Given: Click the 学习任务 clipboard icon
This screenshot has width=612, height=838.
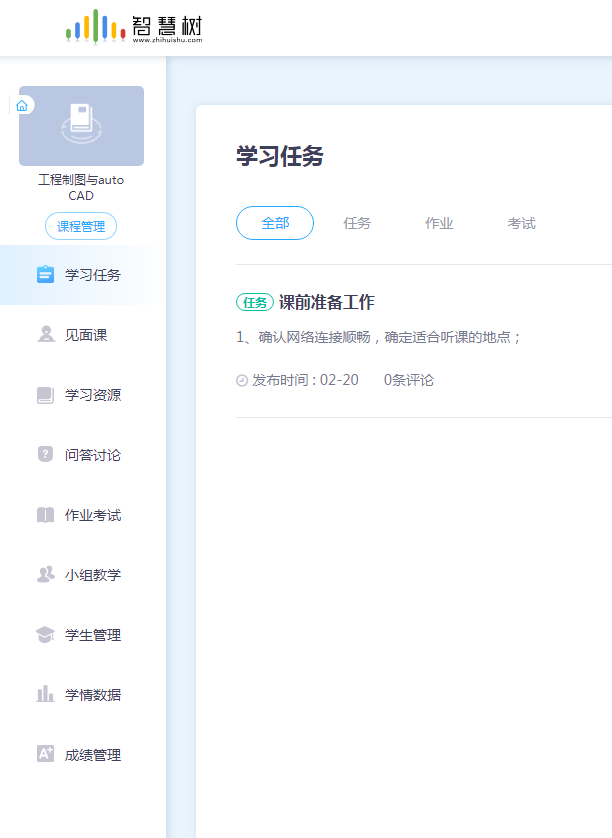Looking at the screenshot, I should [x=45, y=275].
